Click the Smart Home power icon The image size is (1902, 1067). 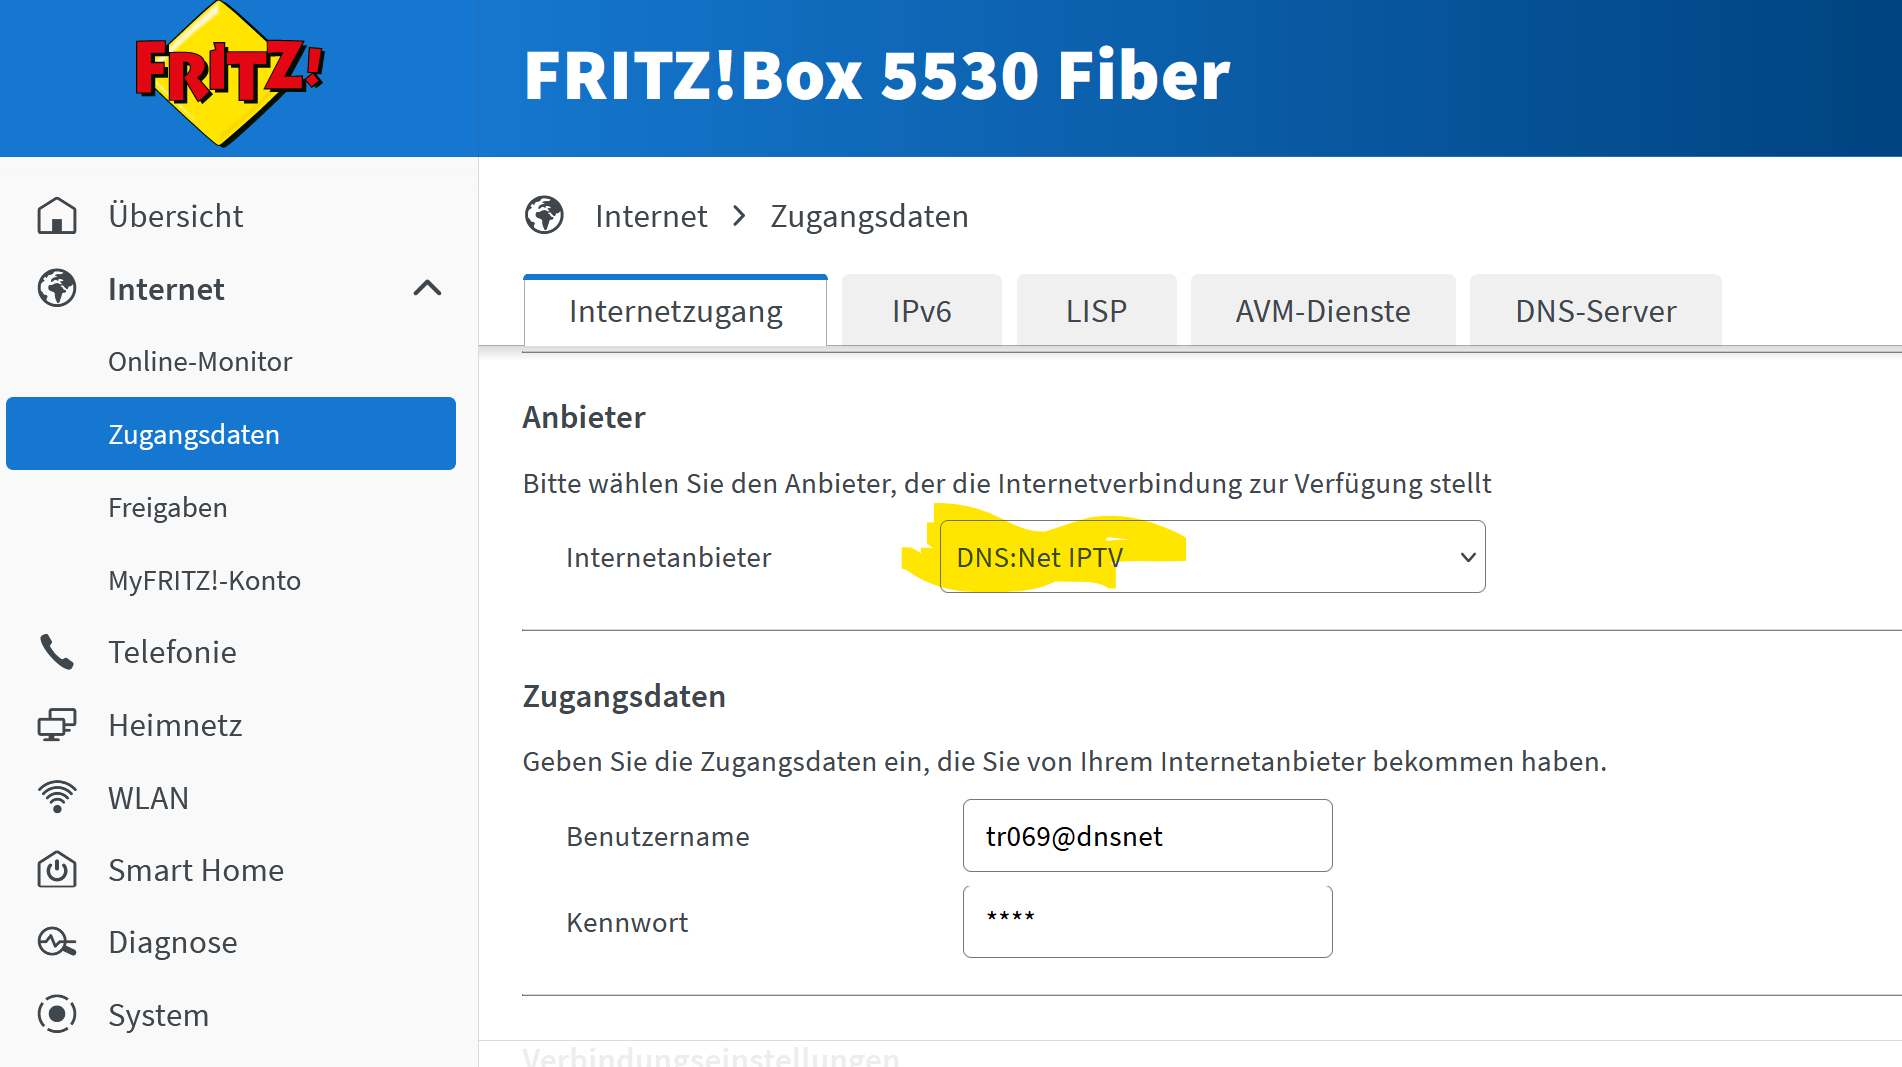tap(57, 870)
